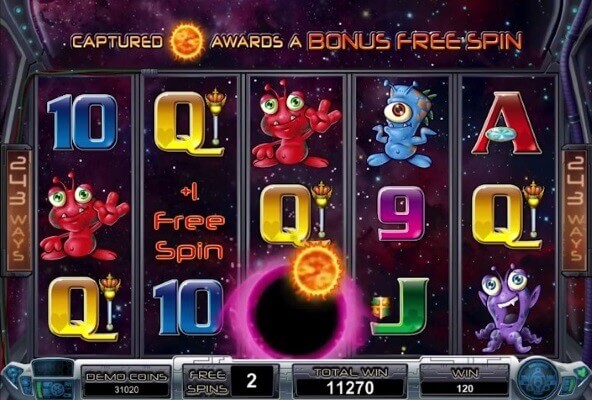Click the purple 9 symbol

[401, 213]
